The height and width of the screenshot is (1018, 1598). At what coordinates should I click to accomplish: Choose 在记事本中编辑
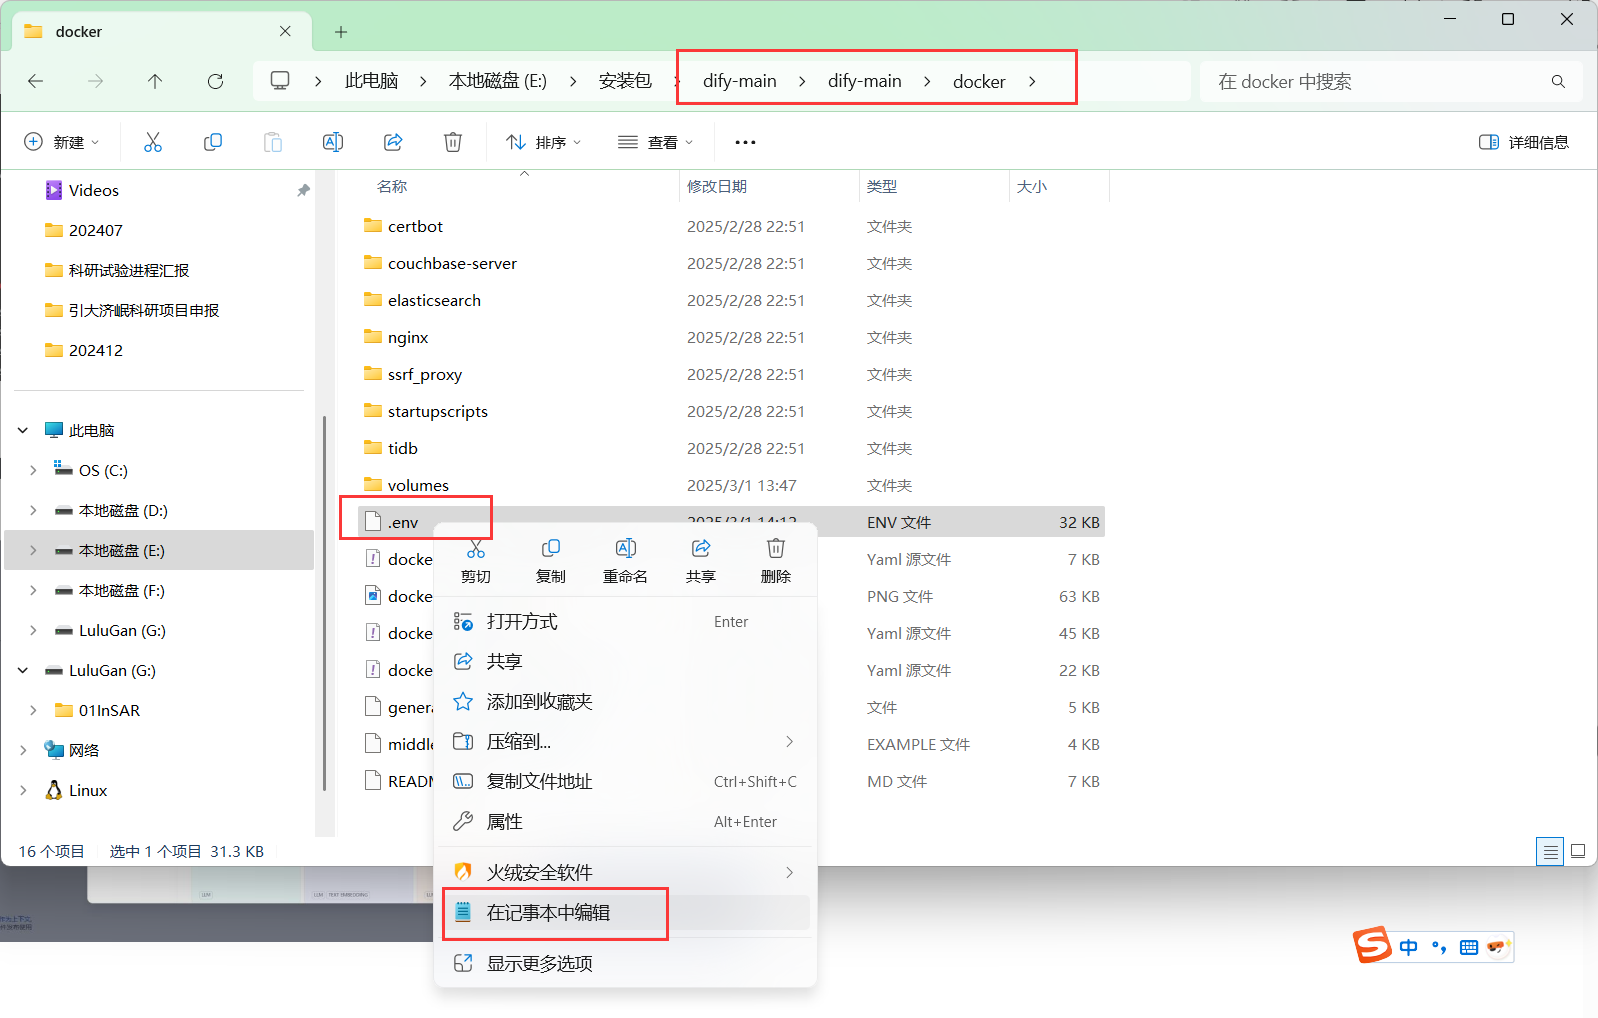(x=626, y=913)
